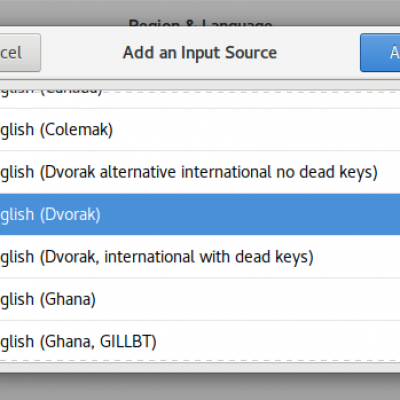400x400 pixels.
Task: Click the word alternative in the Dvorak row
Action: [x=138, y=172]
